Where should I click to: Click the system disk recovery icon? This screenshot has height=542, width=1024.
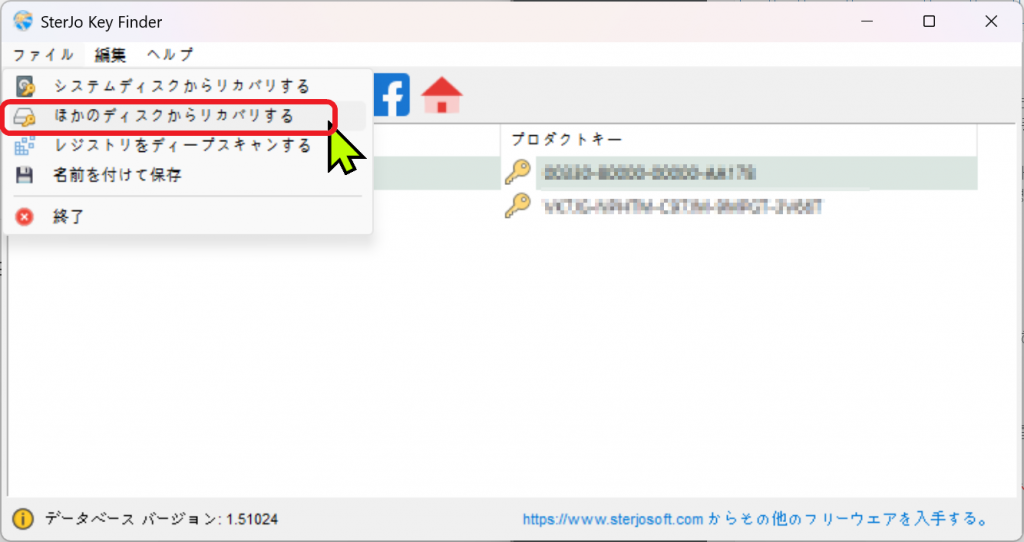(x=25, y=86)
